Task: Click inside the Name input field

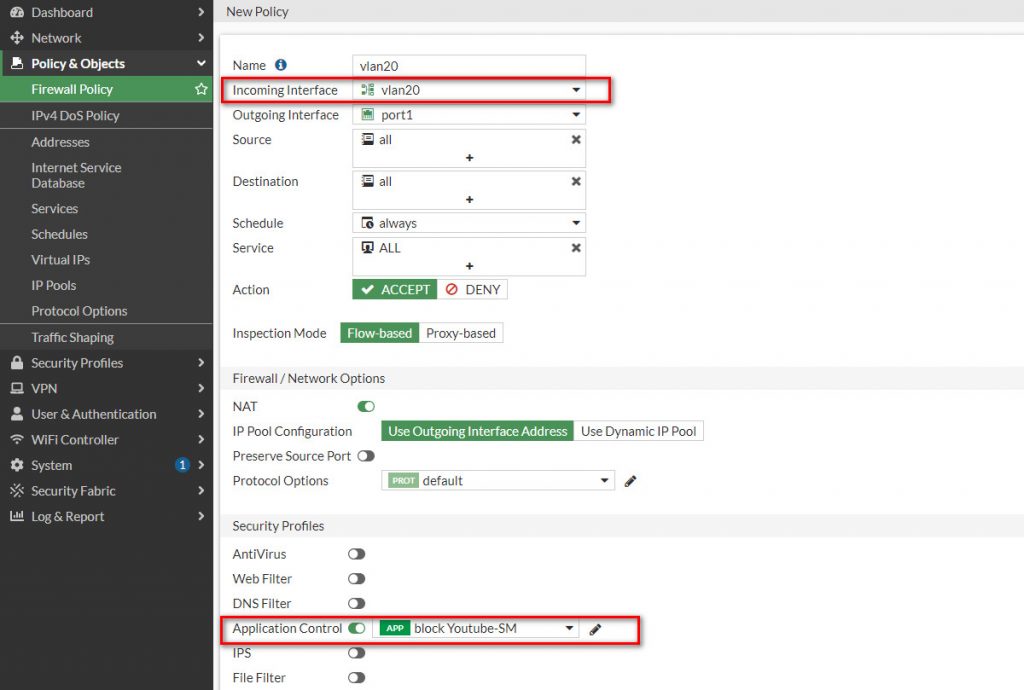Action: 468,66
